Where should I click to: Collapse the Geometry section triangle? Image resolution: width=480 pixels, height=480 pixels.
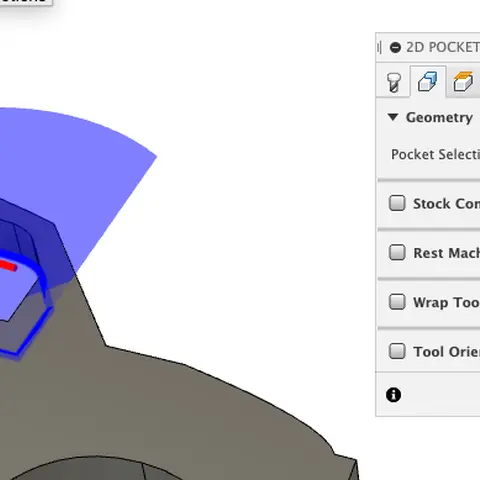393,117
